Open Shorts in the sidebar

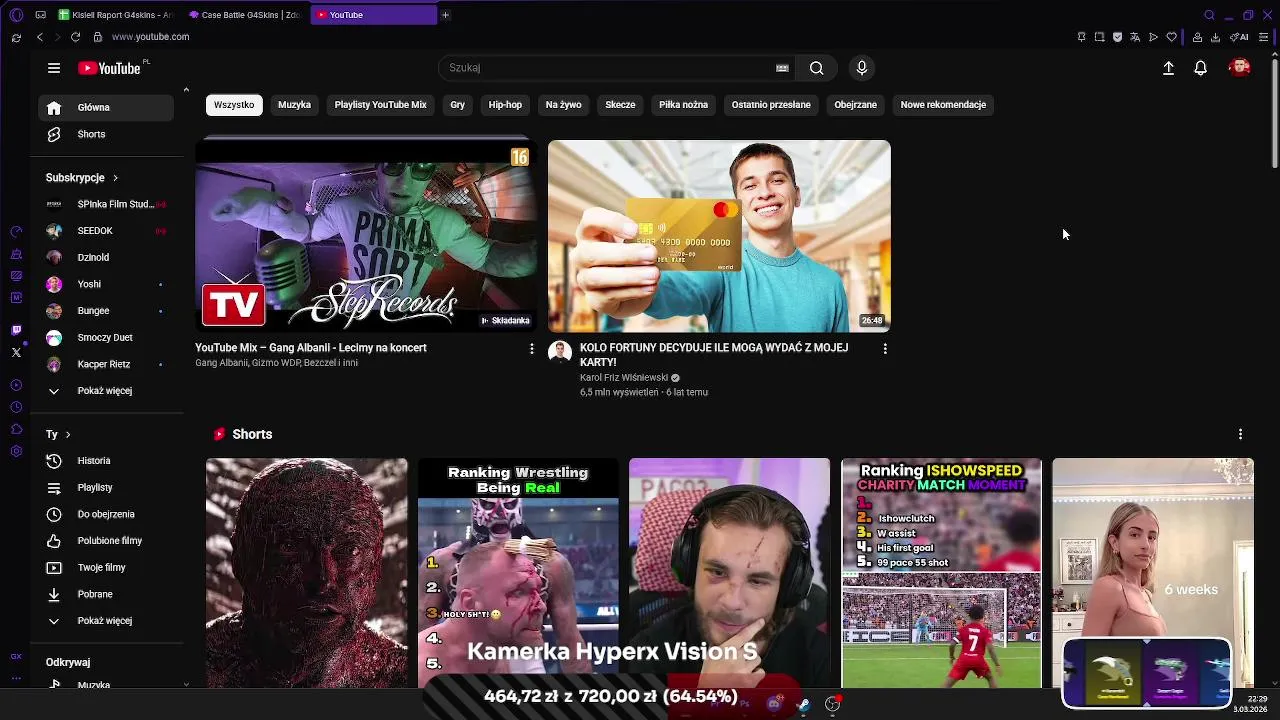click(106, 134)
